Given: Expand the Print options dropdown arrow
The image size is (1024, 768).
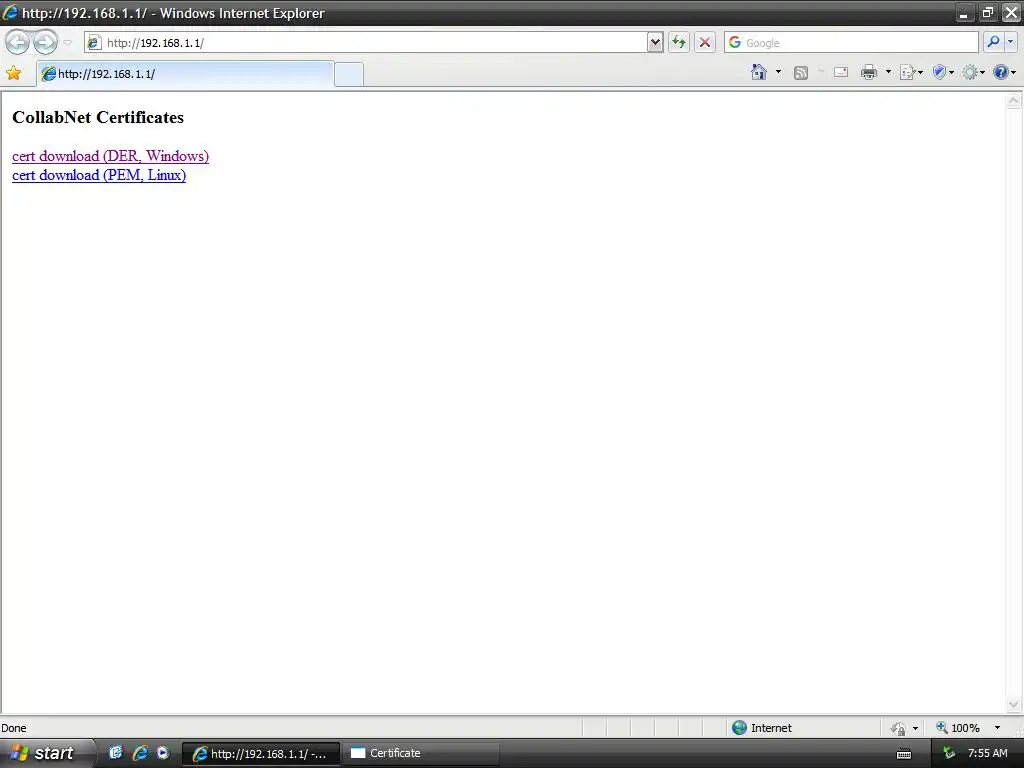Looking at the screenshot, I should (888, 72).
